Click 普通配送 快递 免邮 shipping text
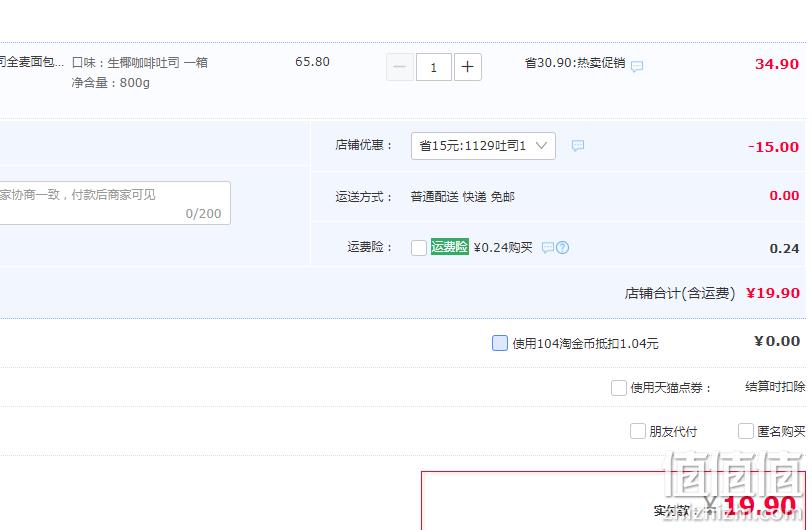 tap(462, 197)
